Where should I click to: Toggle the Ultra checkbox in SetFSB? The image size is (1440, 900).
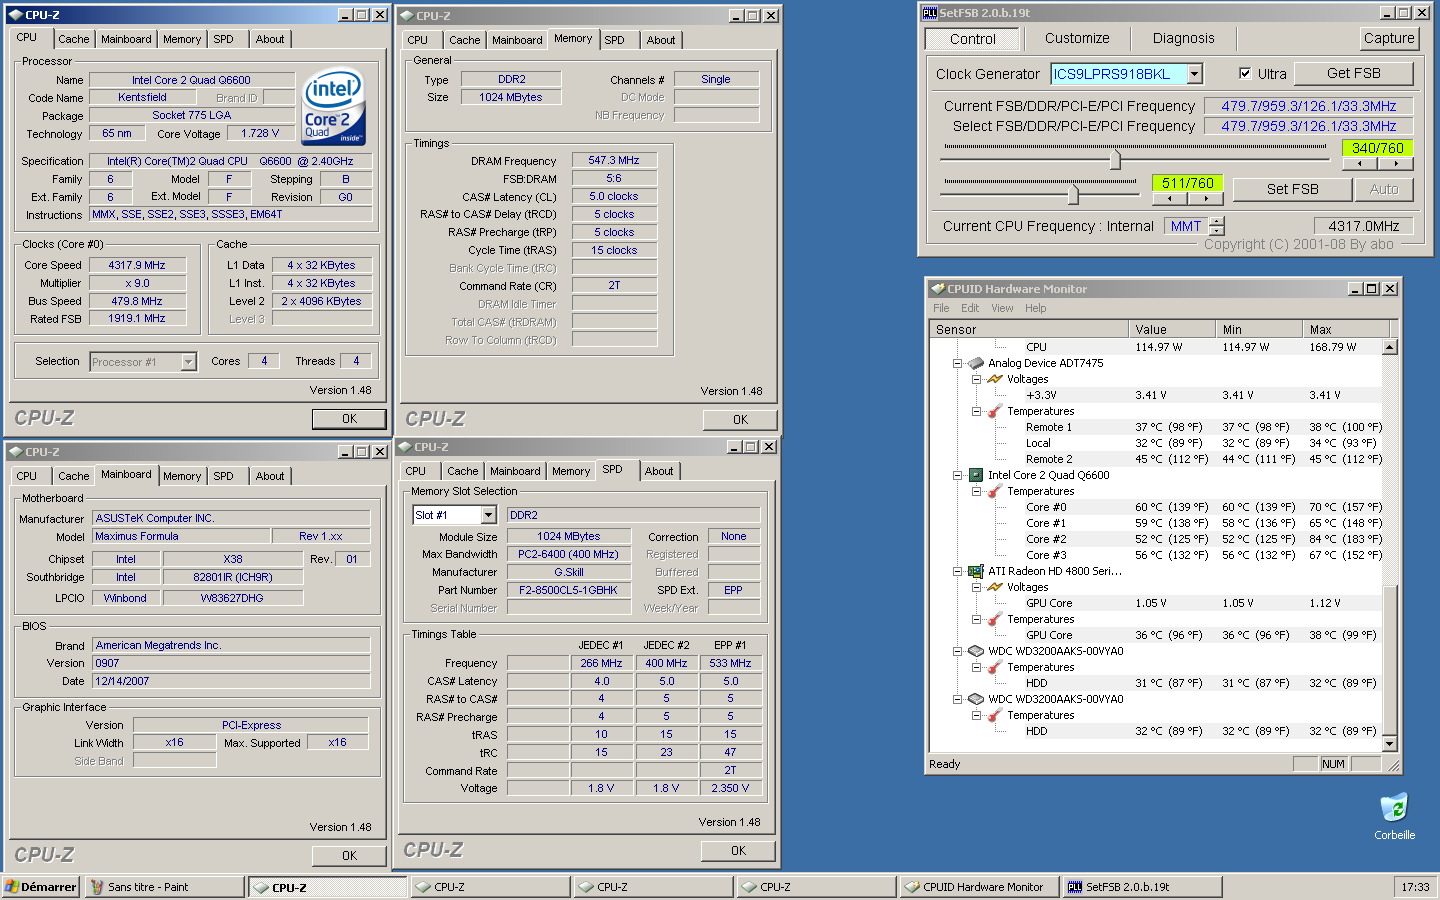click(x=1245, y=73)
